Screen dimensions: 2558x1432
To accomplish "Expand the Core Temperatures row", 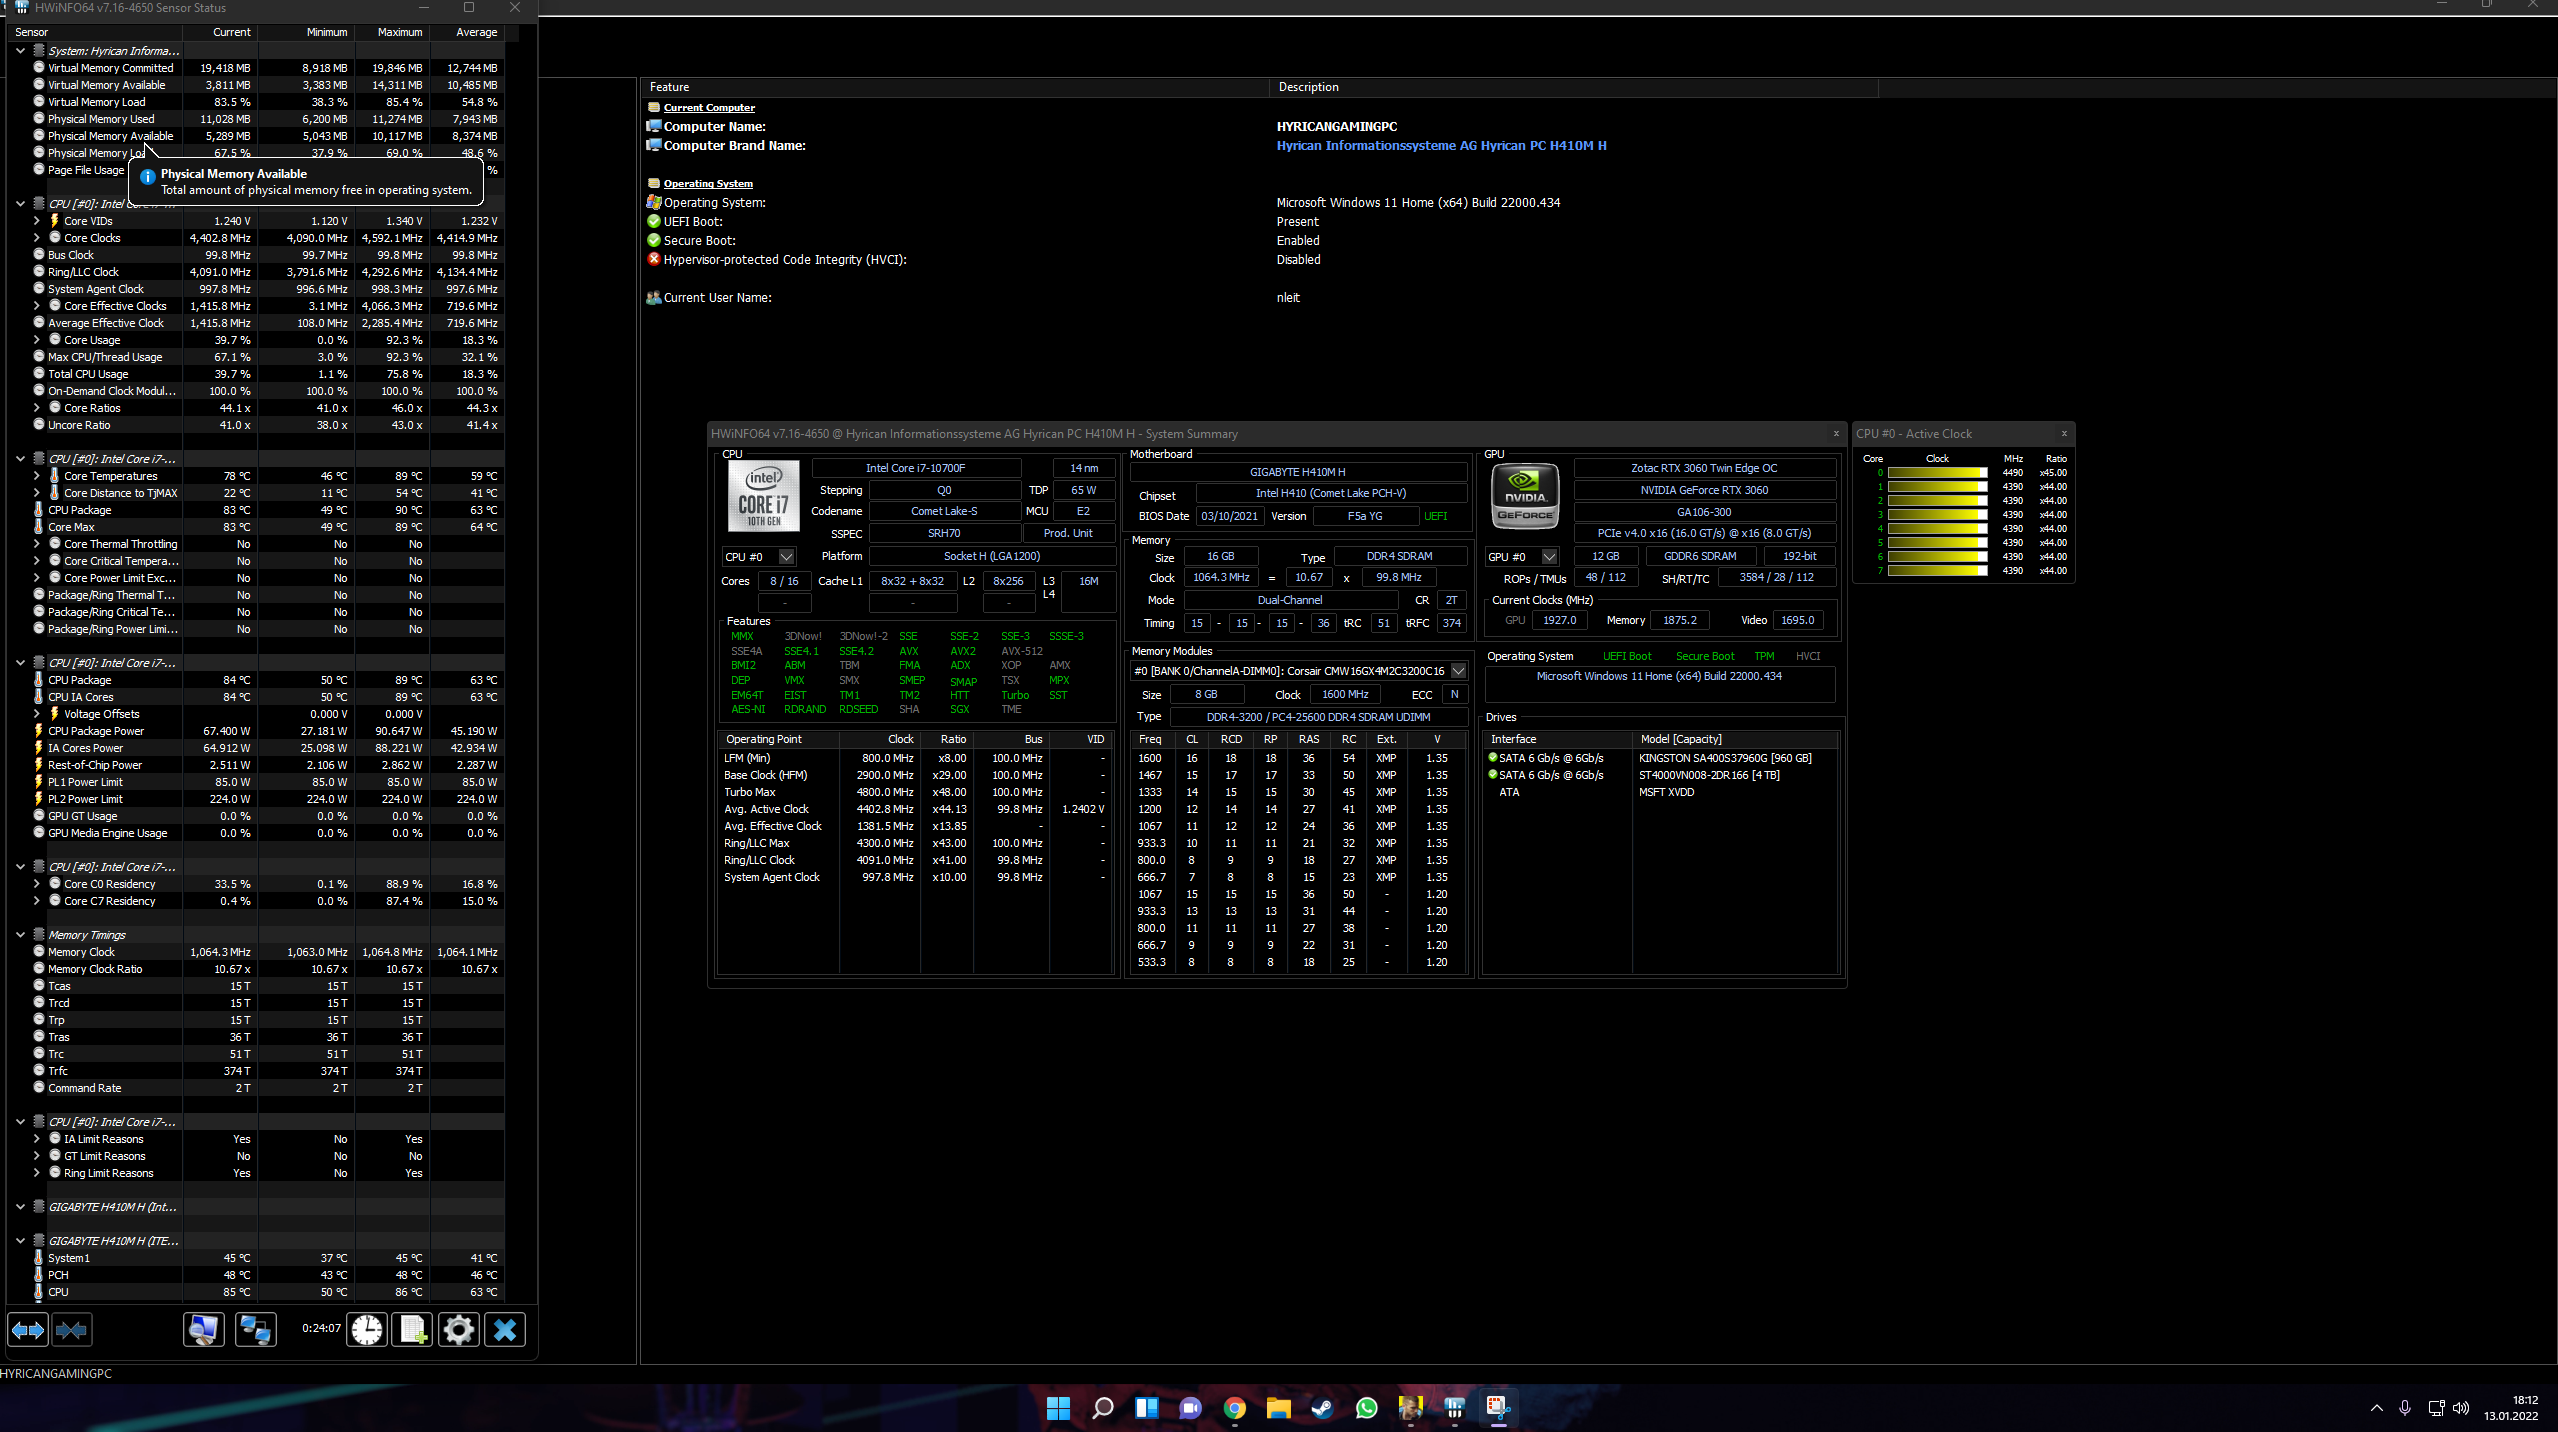I will coord(37,476).
